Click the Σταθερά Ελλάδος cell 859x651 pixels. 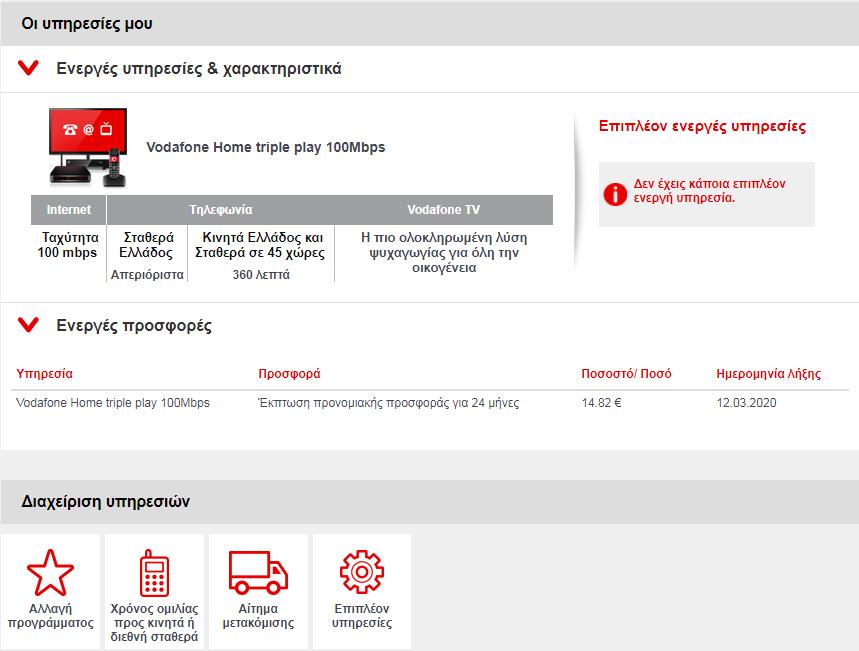(x=147, y=245)
